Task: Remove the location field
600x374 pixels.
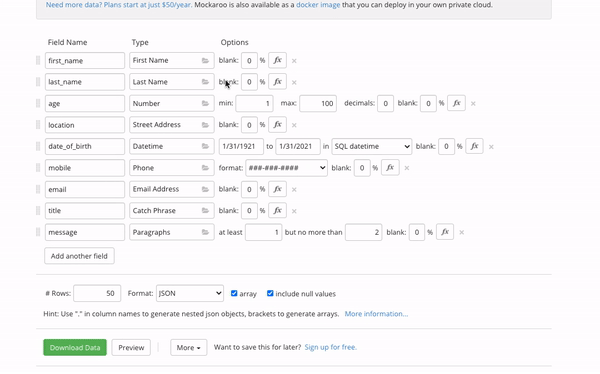Action: pos(294,125)
